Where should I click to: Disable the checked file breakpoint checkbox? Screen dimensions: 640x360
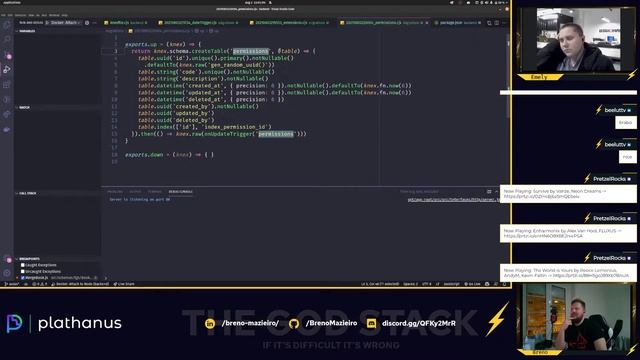(x=23, y=278)
